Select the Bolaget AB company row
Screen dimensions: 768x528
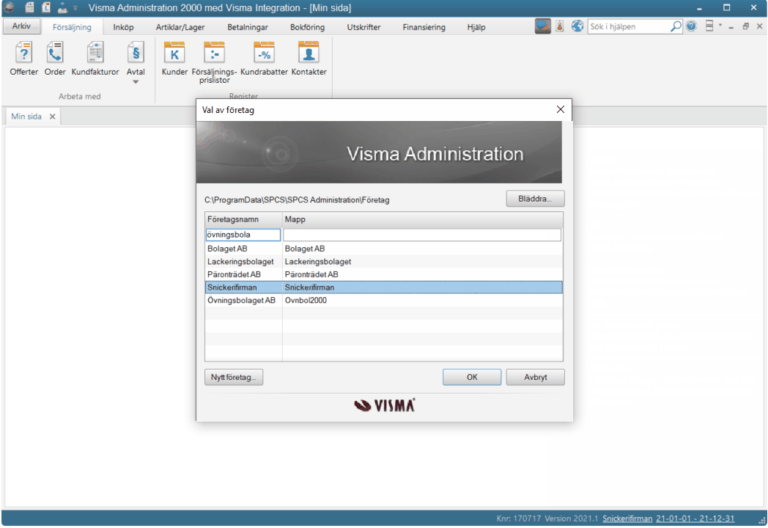384,249
